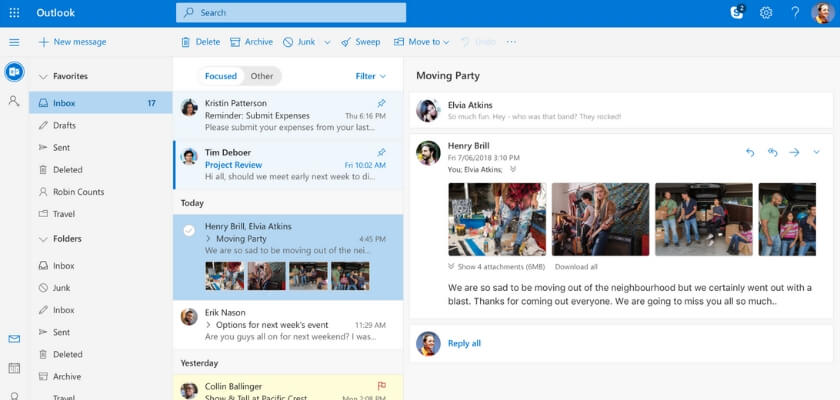This screenshot has height=400, width=840.
Task: Click Reply all at bottom
Action: (464, 343)
